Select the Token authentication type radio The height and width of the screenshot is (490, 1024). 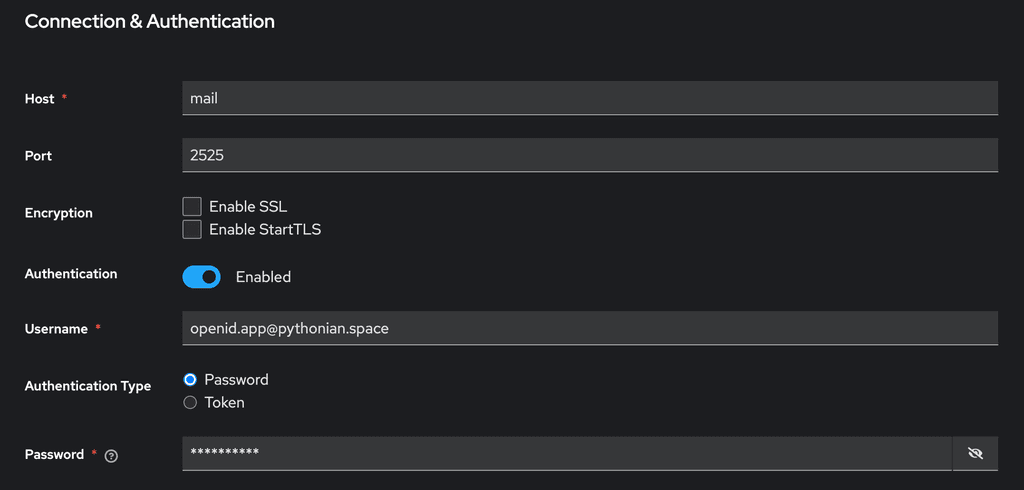point(190,402)
